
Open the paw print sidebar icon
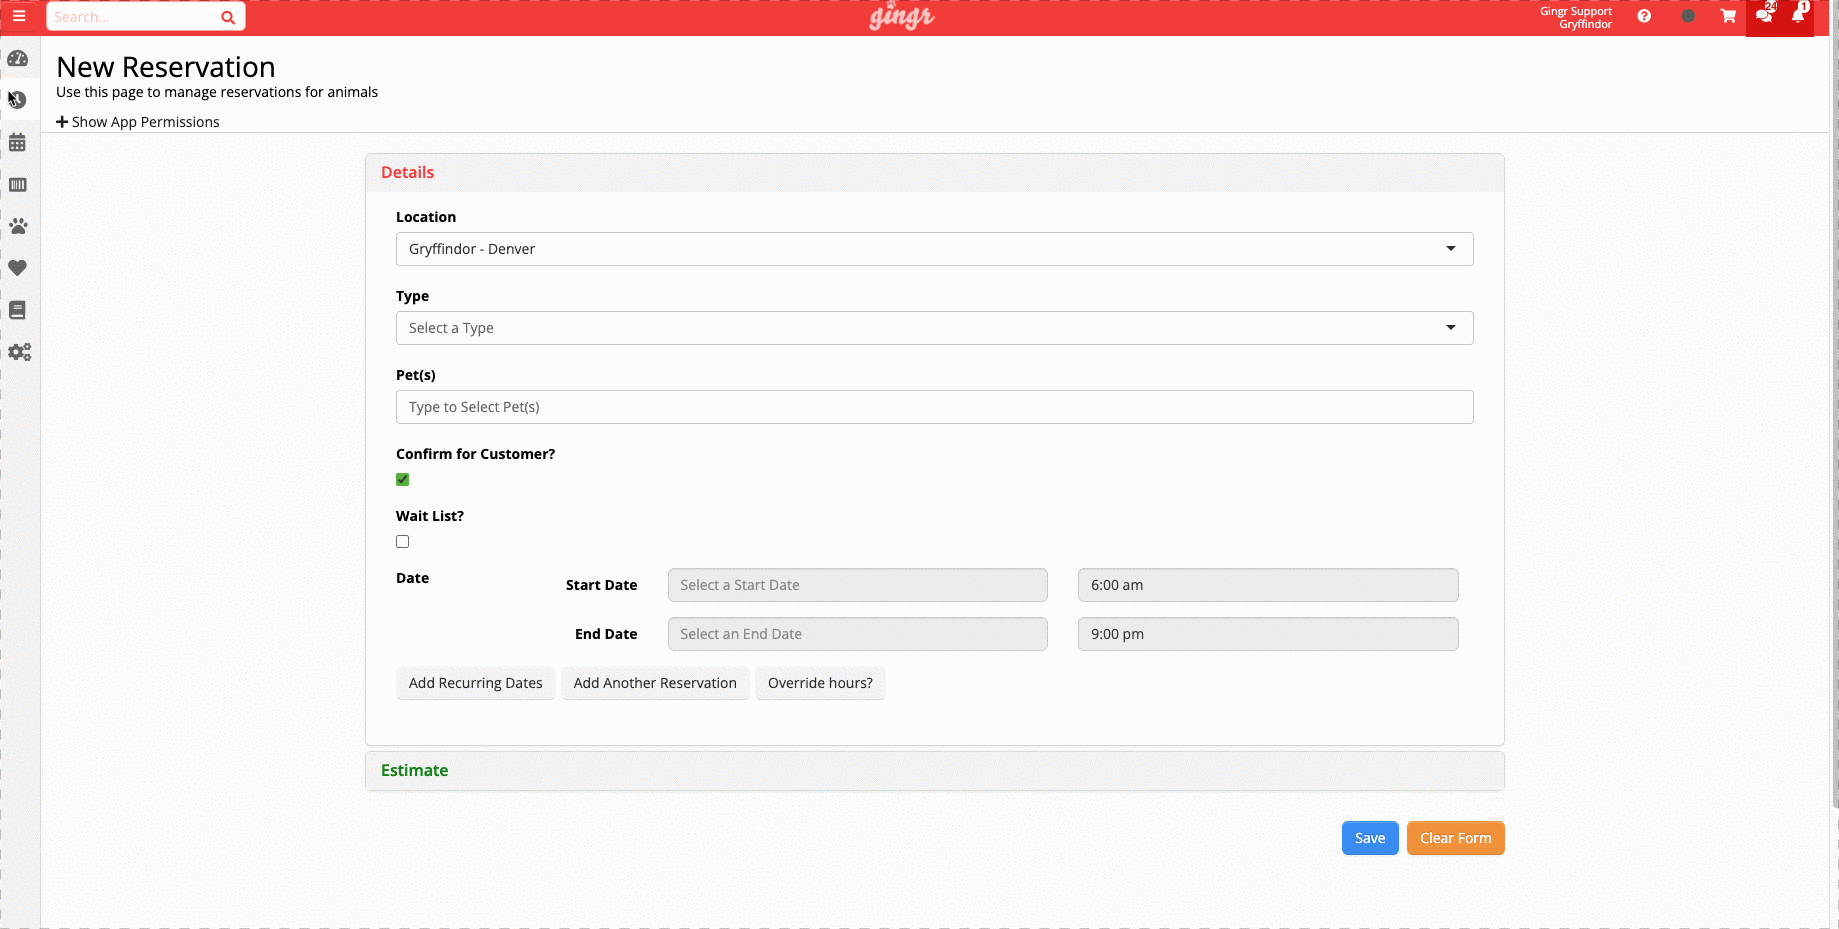coord(18,226)
